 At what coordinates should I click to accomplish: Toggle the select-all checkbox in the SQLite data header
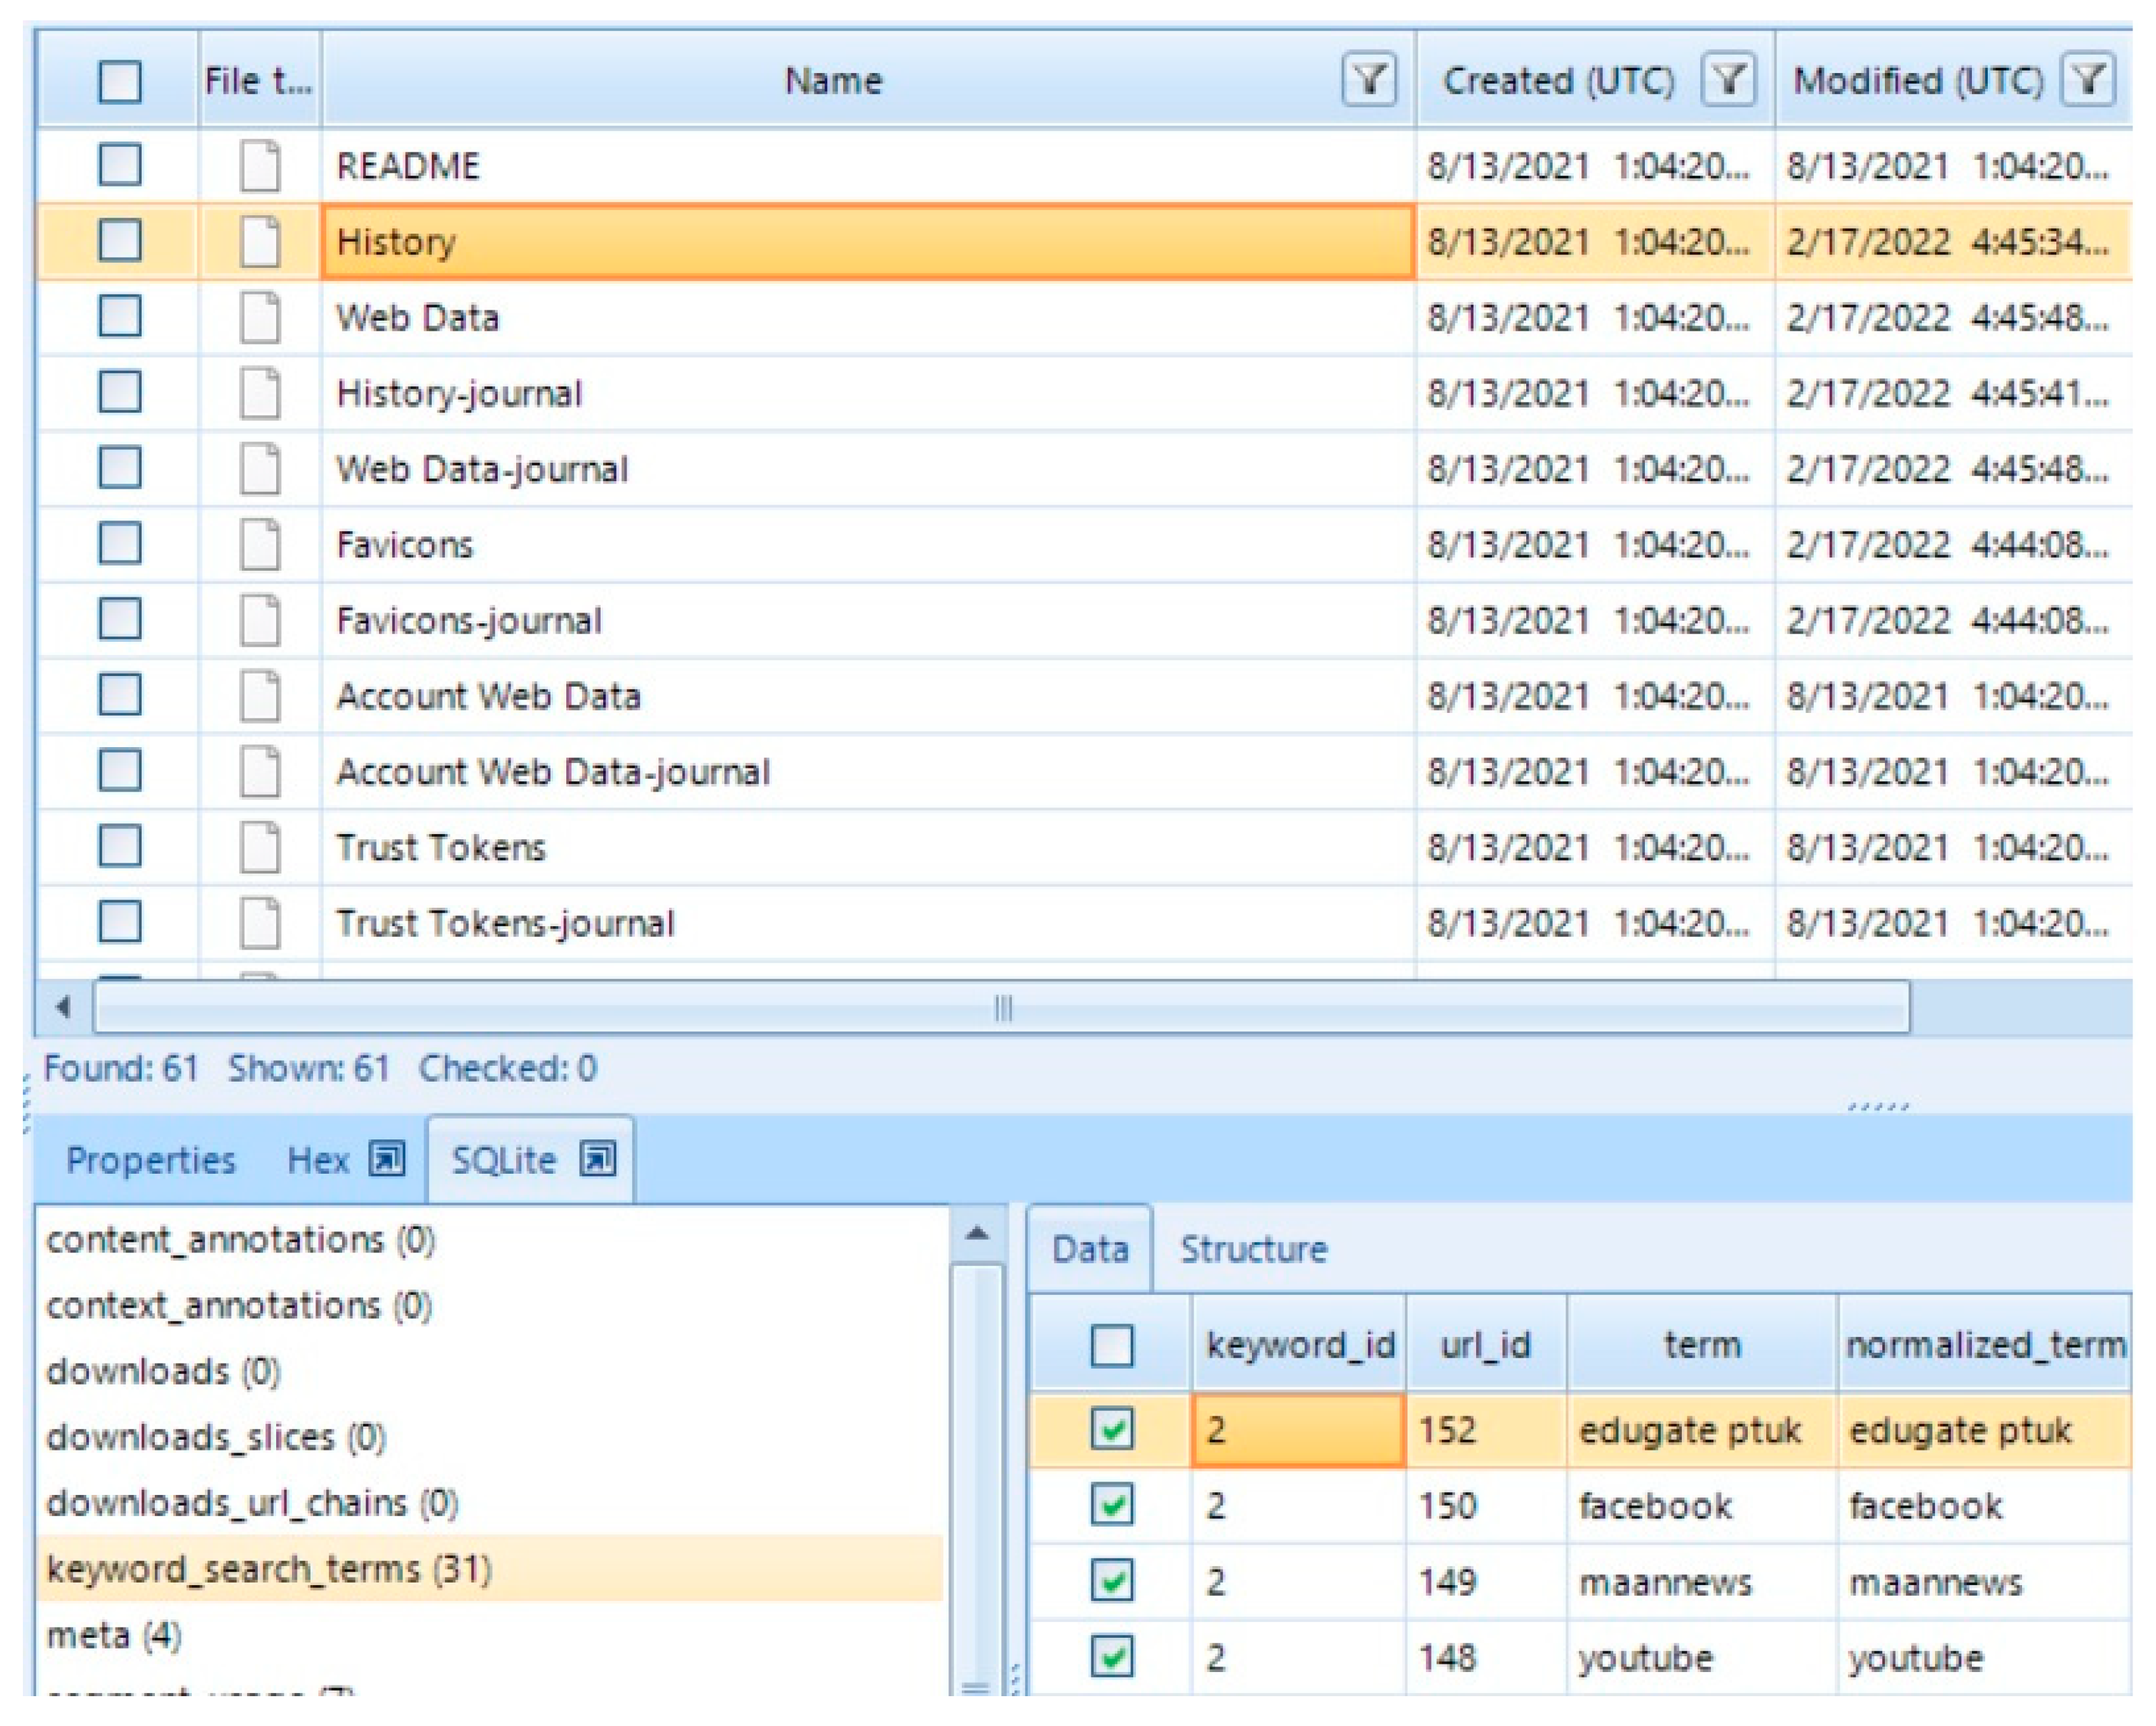[x=1112, y=1345]
